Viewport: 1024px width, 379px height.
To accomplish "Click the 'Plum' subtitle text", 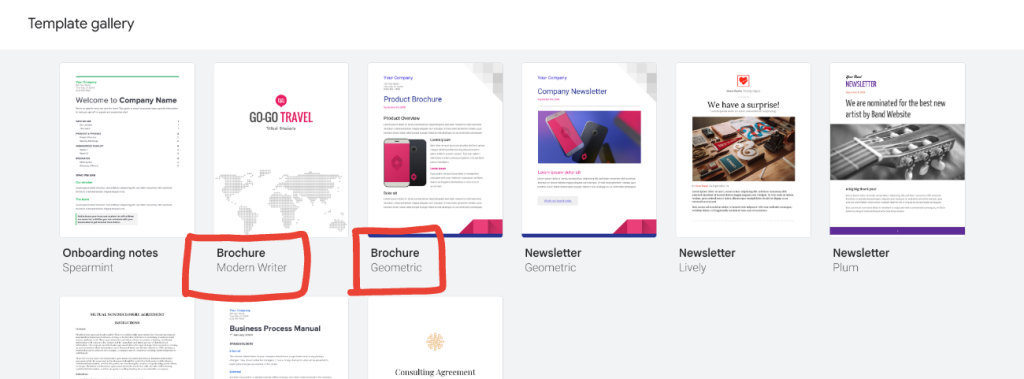I will [x=846, y=268].
